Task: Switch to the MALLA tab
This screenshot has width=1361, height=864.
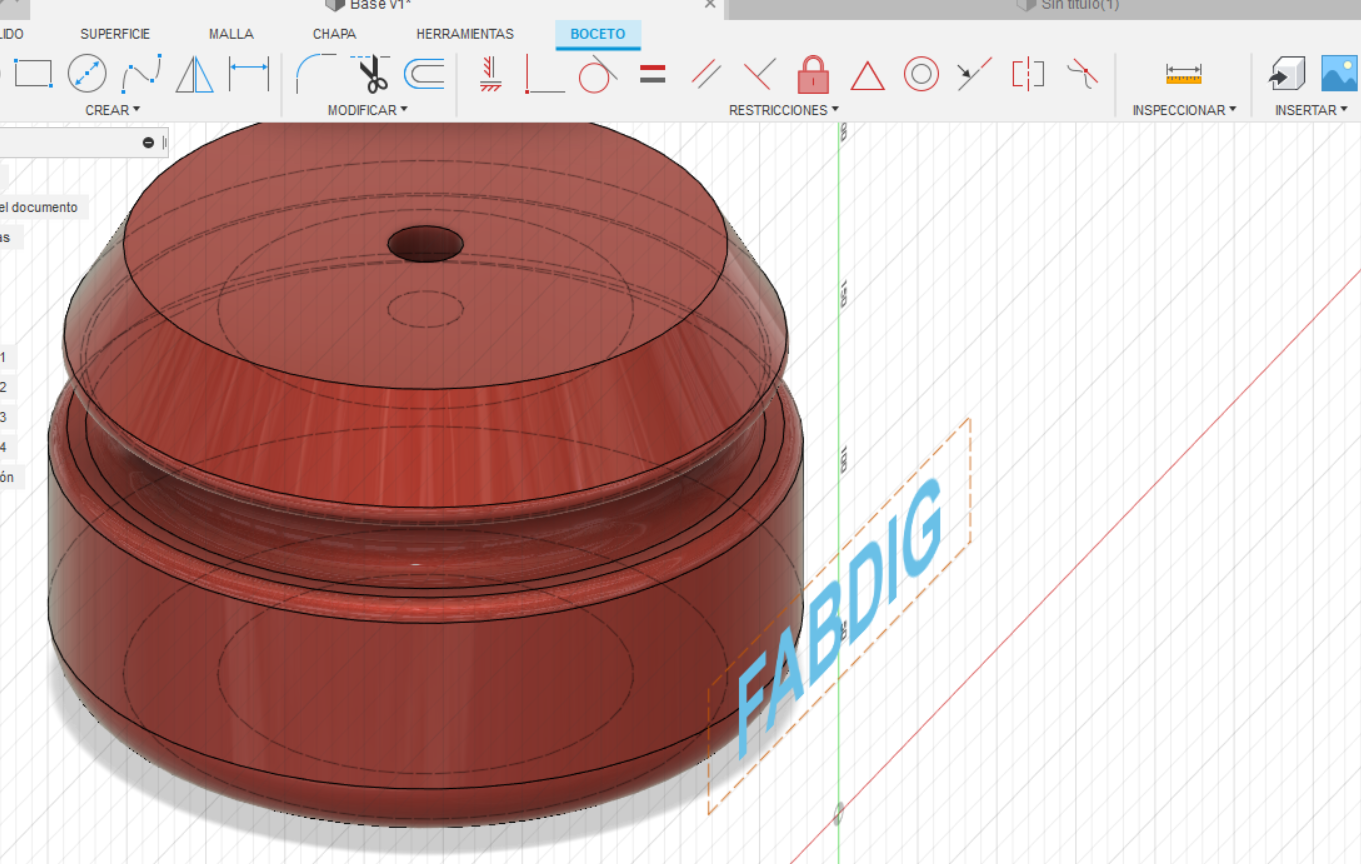Action: pos(231,34)
